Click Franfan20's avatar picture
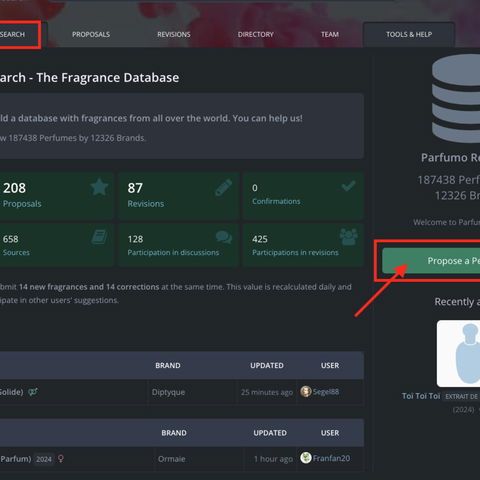480x480 pixels. 306,458
